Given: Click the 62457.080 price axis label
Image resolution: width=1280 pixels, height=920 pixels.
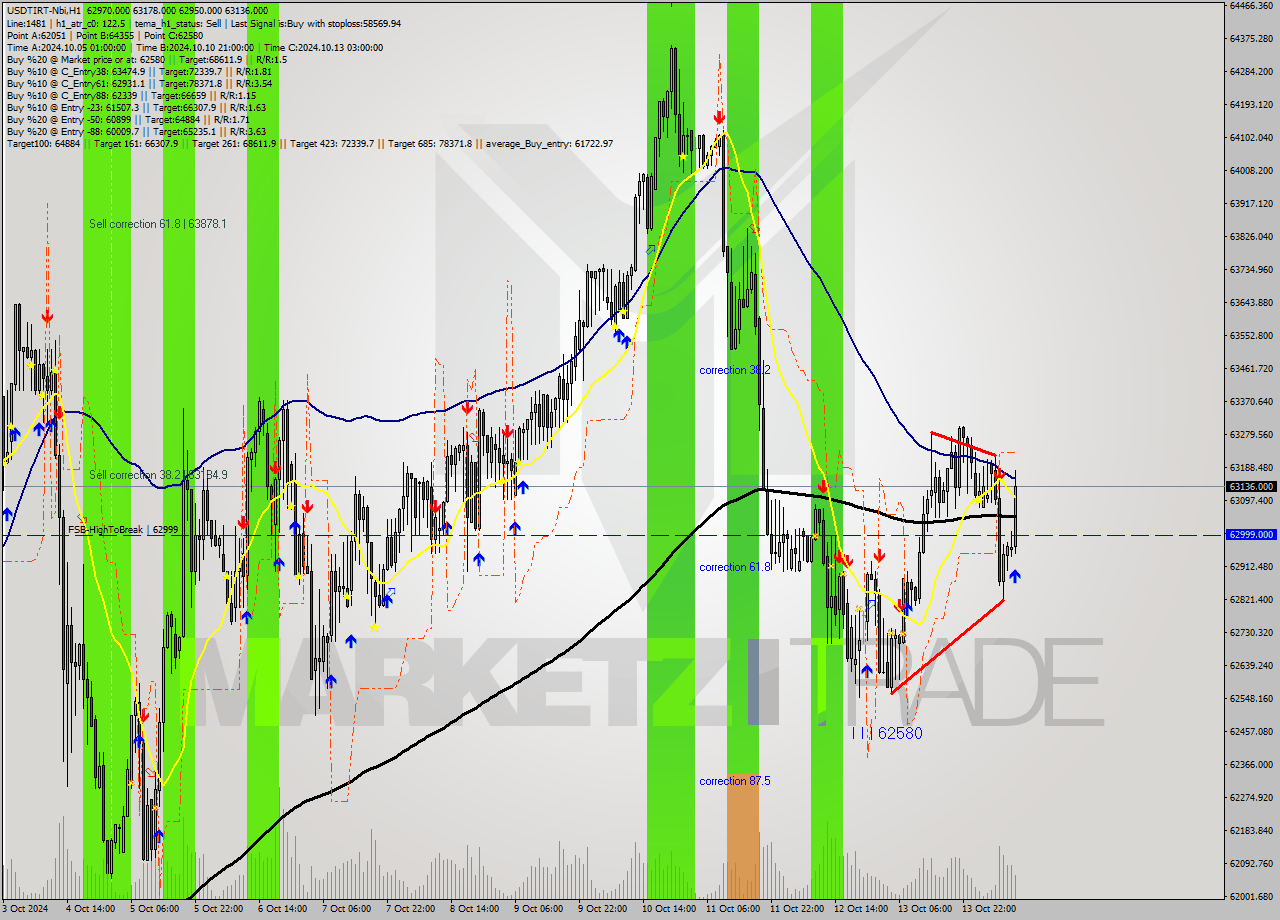Looking at the screenshot, I should pyautogui.click(x=1250, y=731).
